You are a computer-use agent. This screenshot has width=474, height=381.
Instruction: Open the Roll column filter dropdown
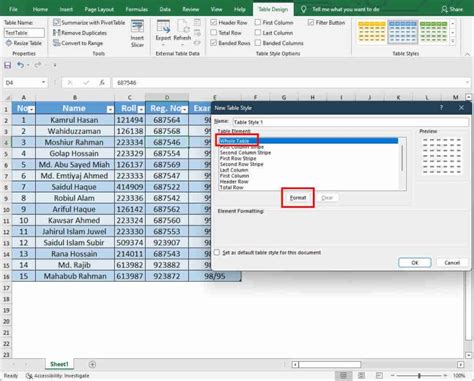tap(141, 109)
